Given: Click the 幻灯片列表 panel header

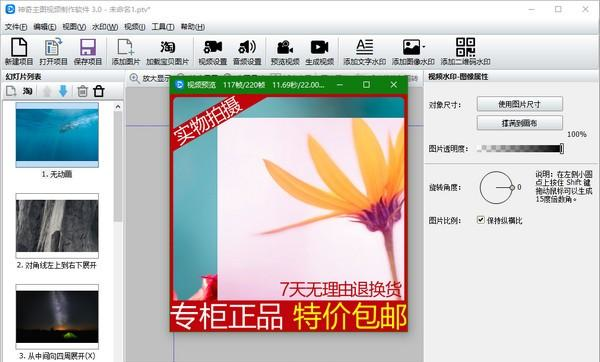Looking at the screenshot, I should (x=23, y=77).
